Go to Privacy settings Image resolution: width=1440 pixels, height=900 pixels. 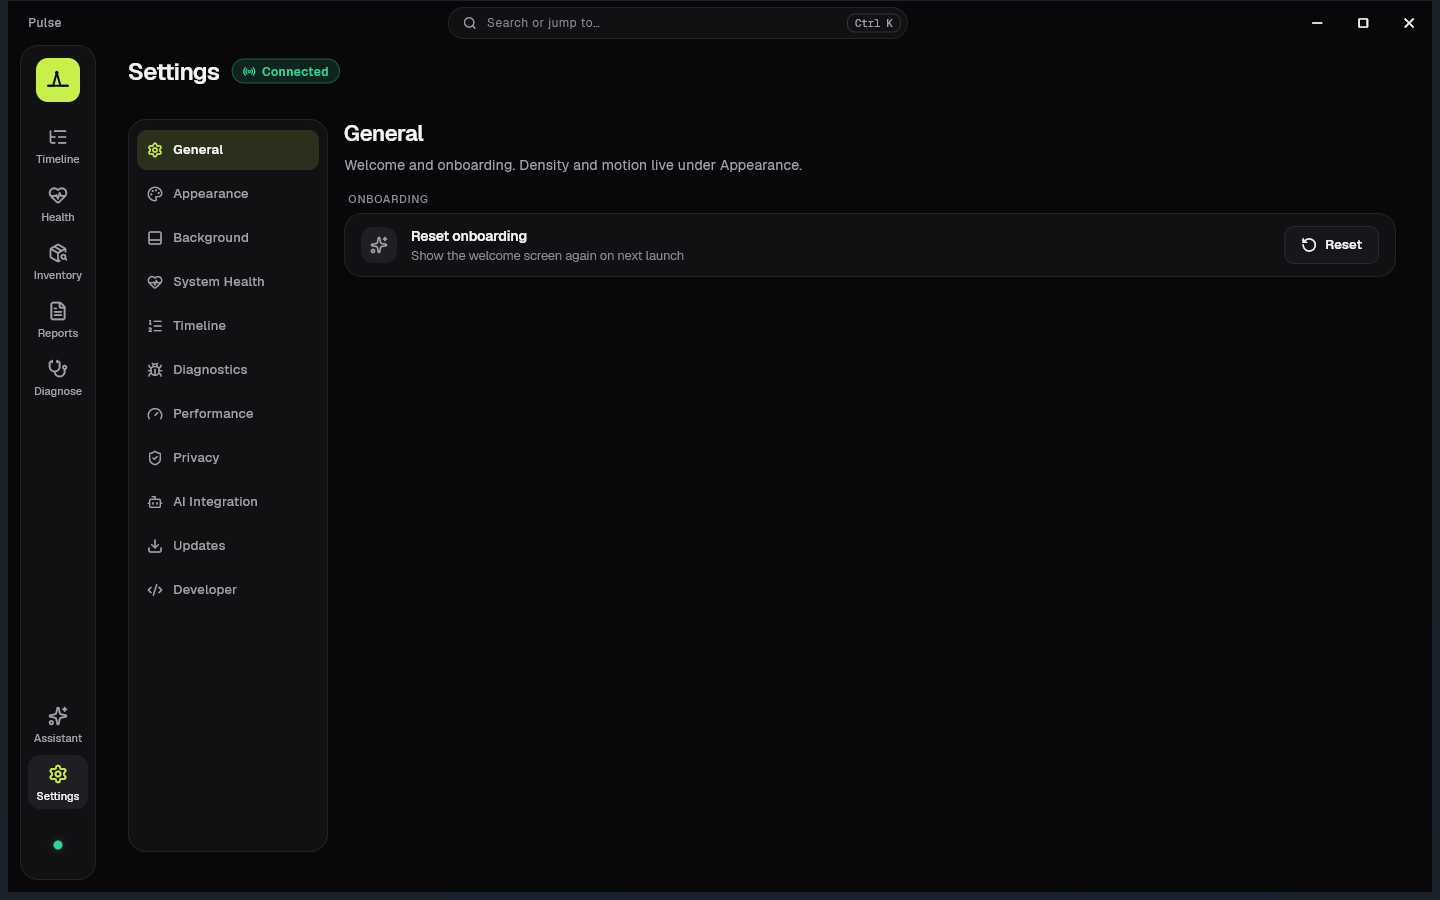tap(228, 458)
